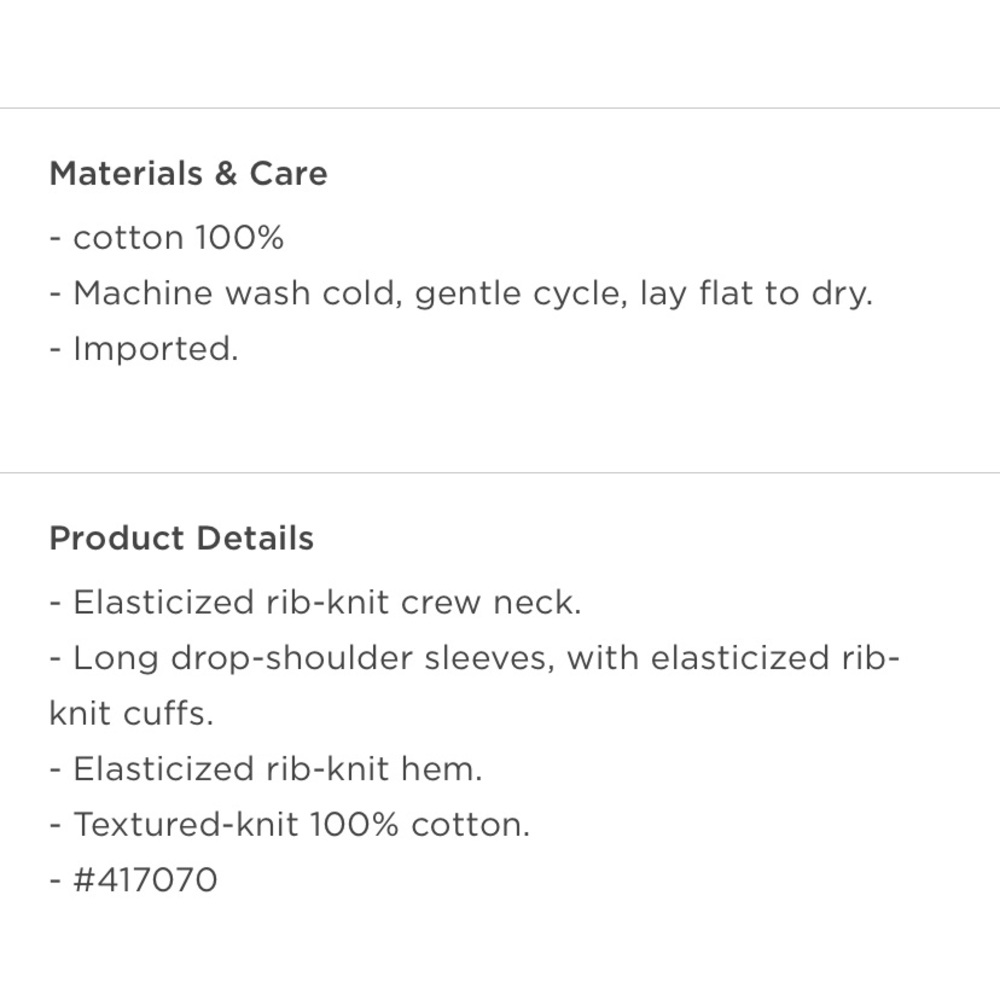Click the Long drop-shoulder sleeves line

point(474,658)
